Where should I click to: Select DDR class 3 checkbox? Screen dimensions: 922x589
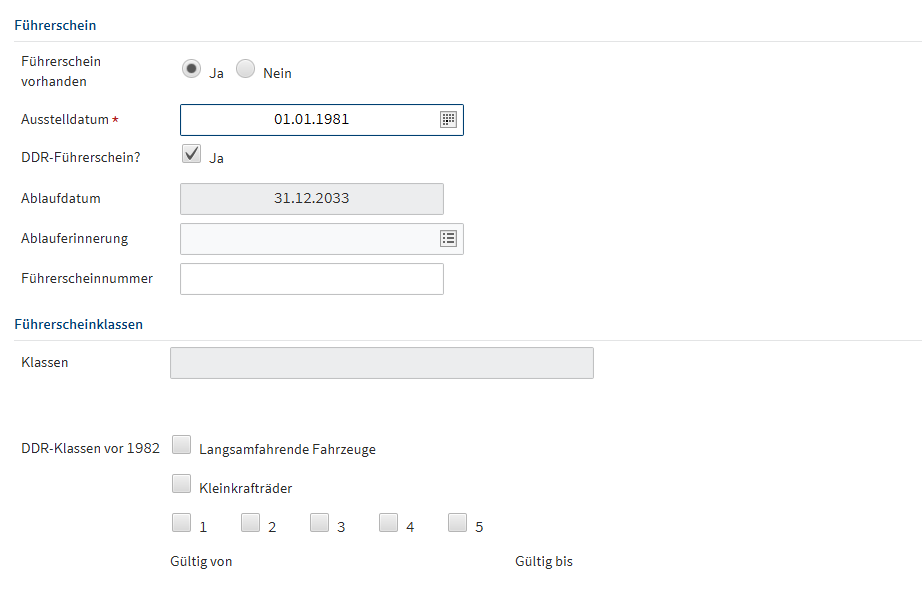[319, 522]
